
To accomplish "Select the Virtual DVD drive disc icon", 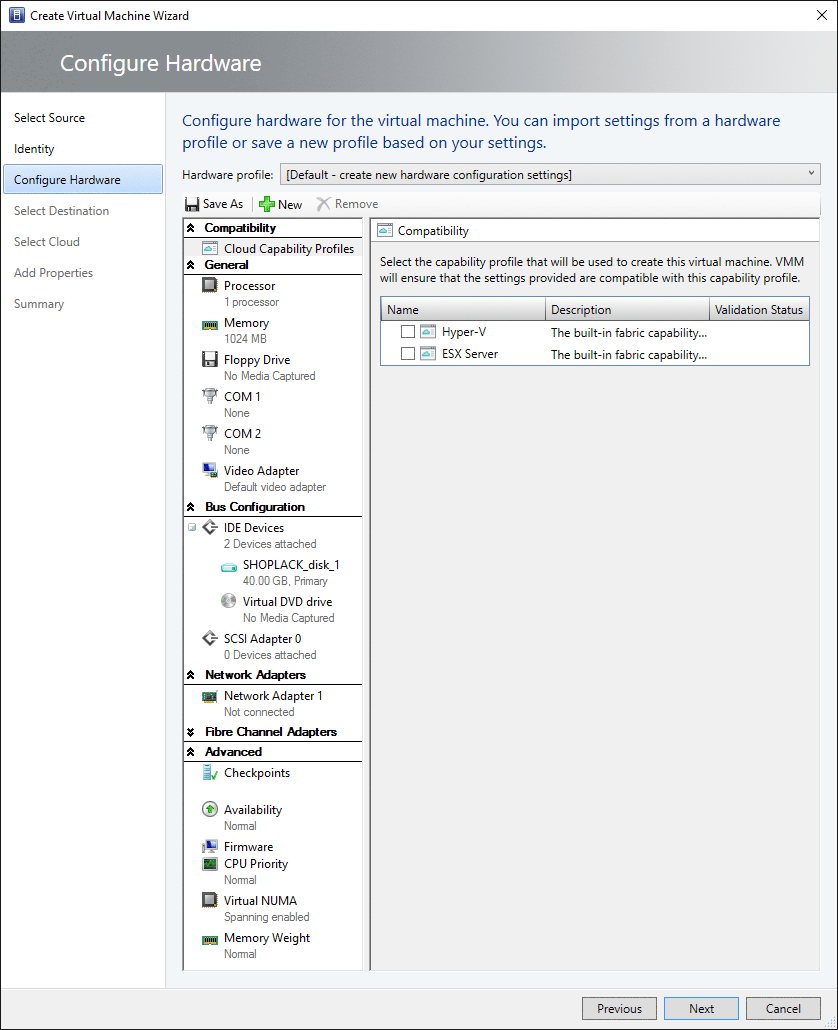I will click(229, 601).
